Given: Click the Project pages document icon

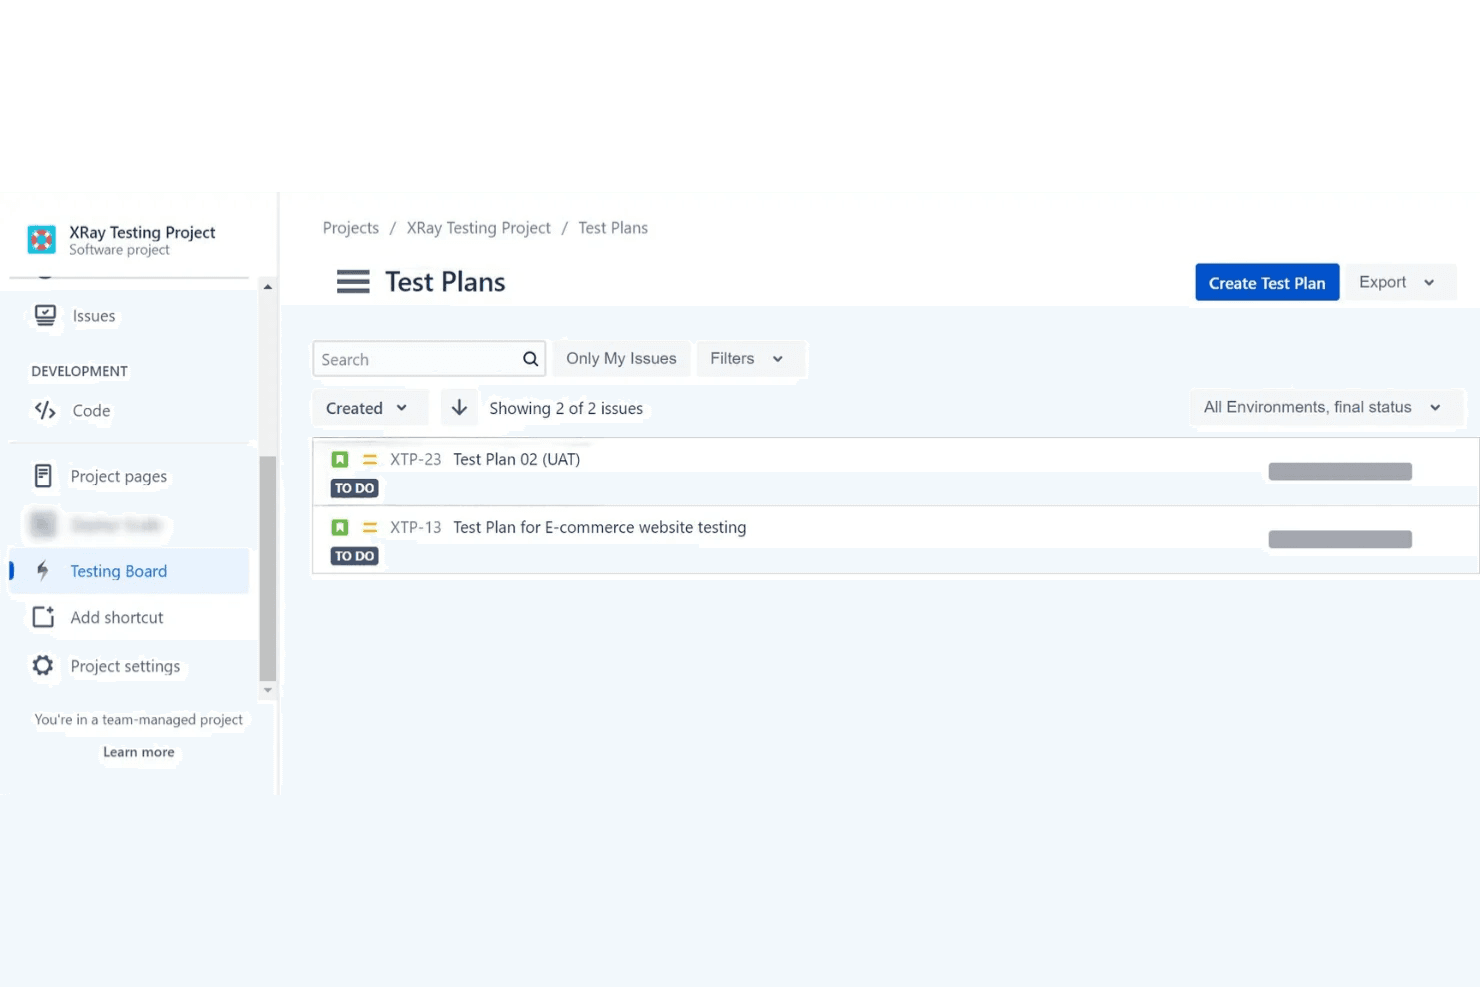Looking at the screenshot, I should pos(43,476).
